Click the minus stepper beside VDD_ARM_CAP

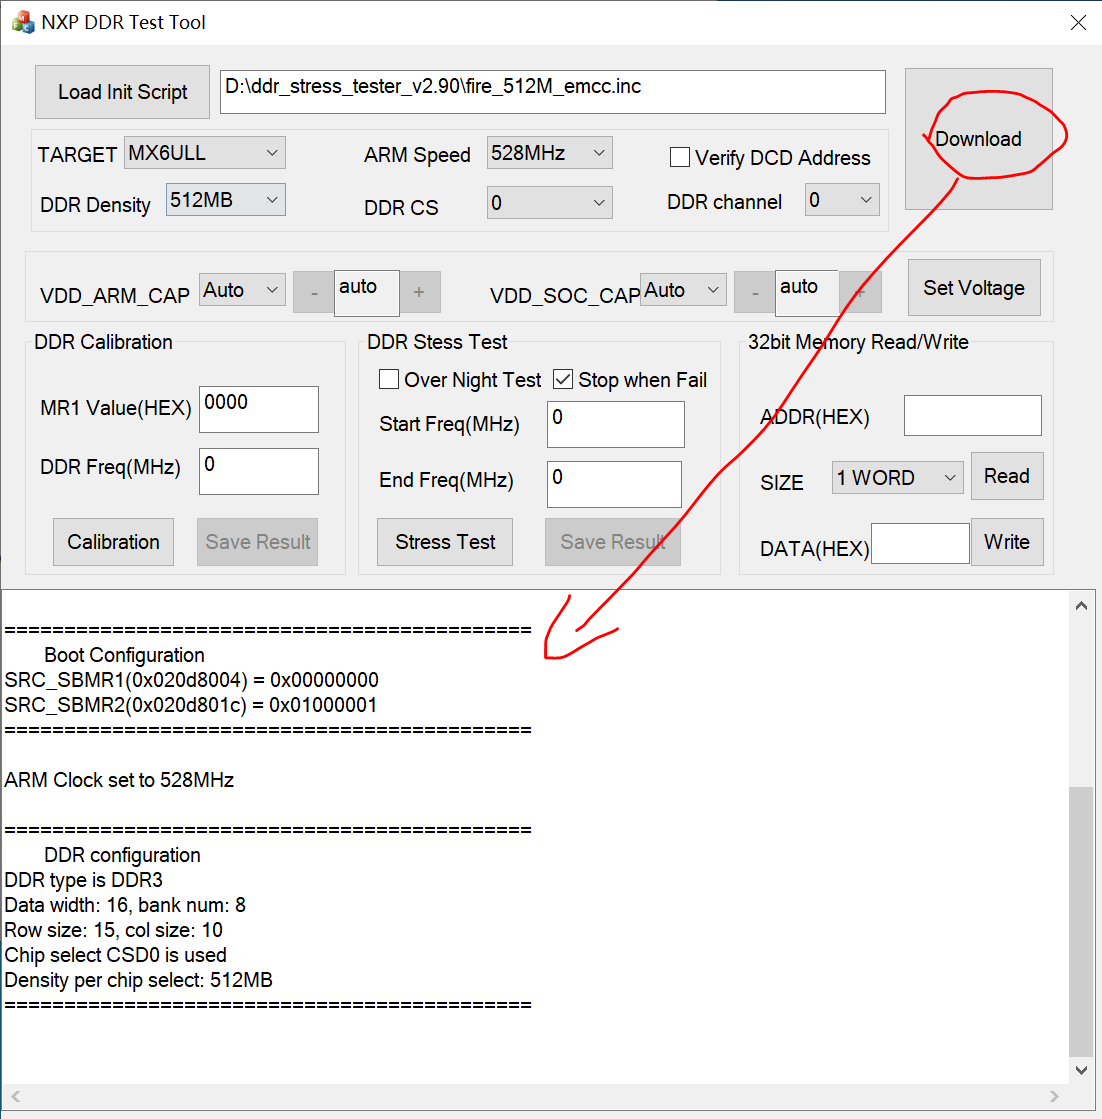pyautogui.click(x=313, y=291)
